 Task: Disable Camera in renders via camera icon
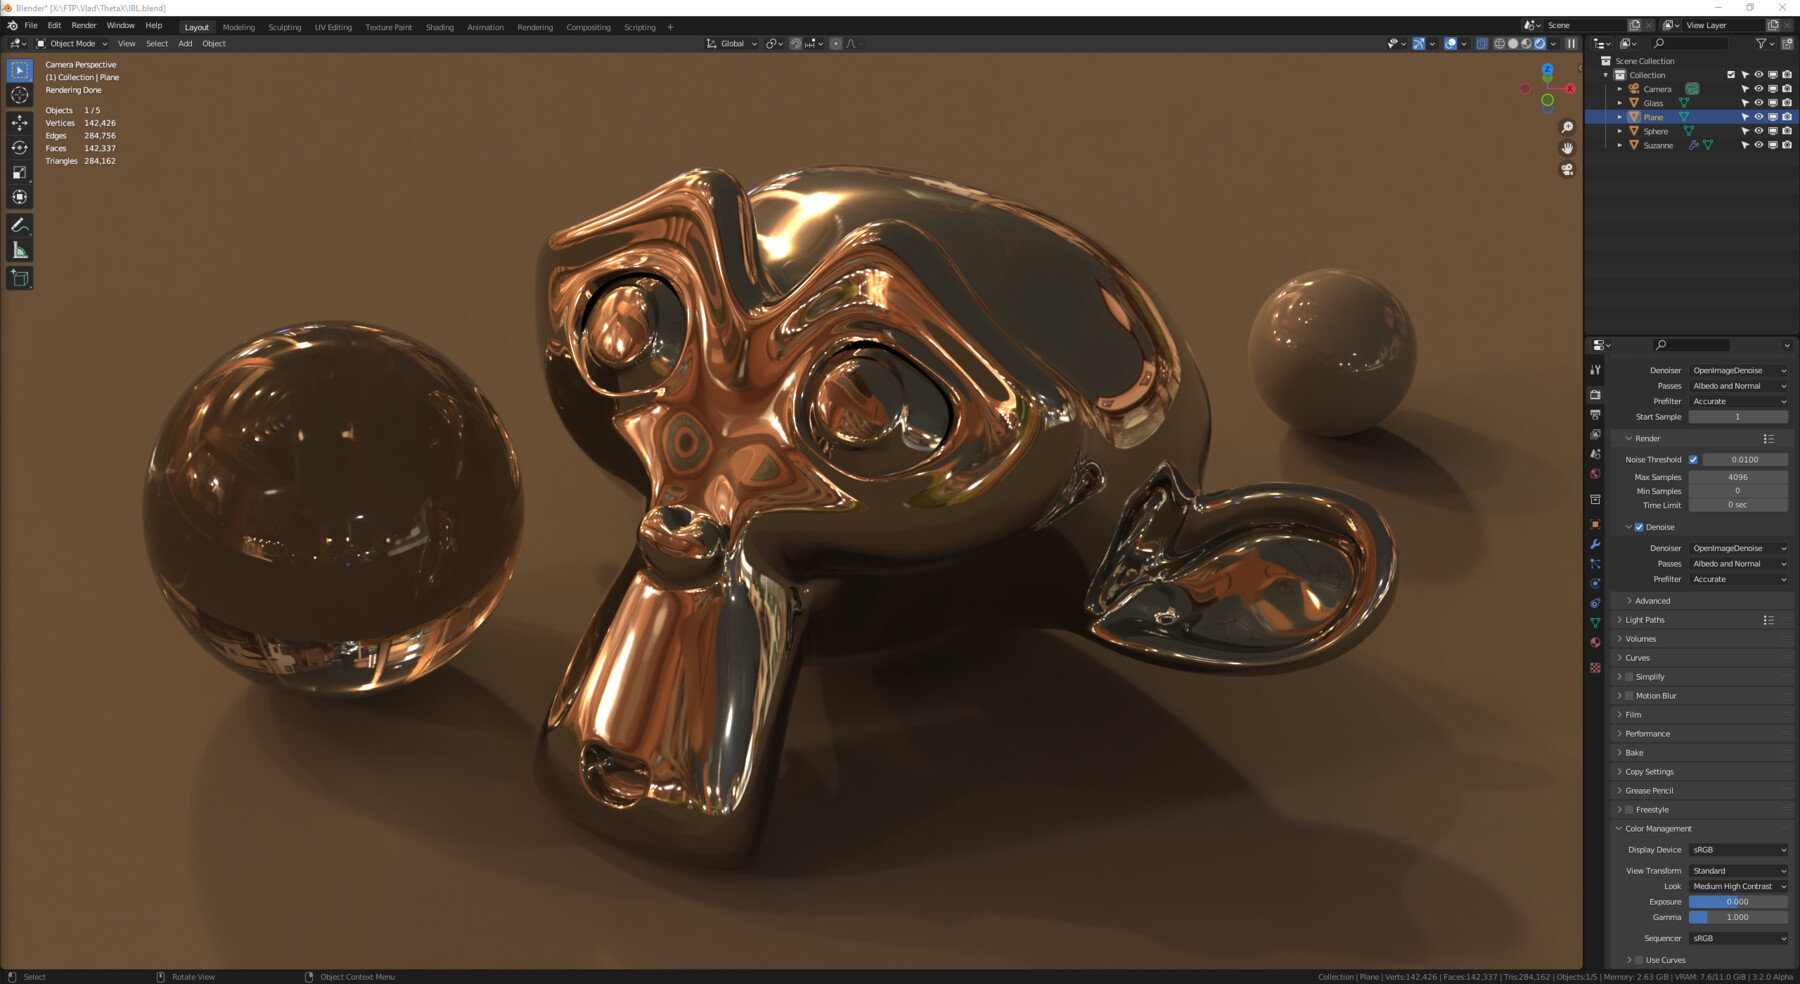coord(1787,89)
